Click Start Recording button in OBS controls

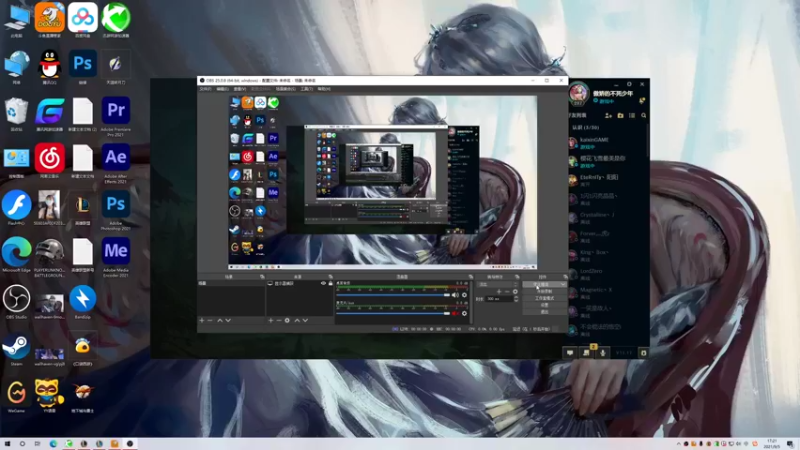(544, 291)
